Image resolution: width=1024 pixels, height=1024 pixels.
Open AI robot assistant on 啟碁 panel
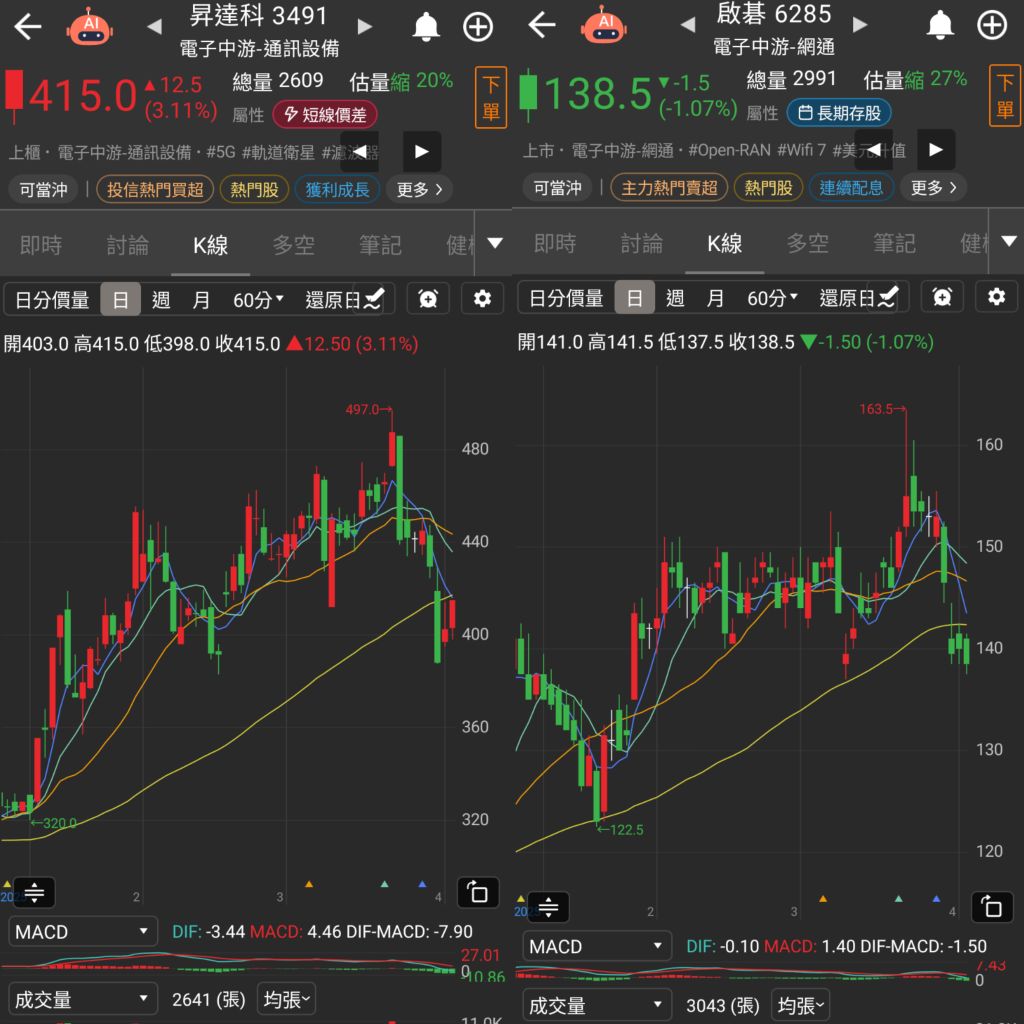tap(603, 25)
